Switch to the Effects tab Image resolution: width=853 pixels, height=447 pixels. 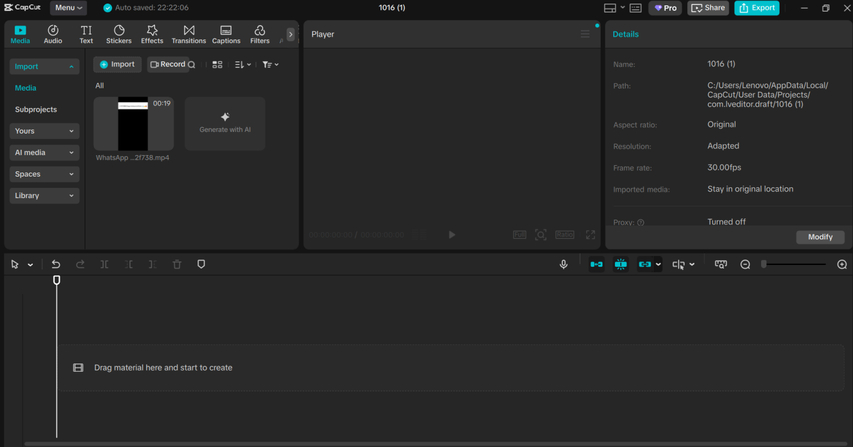pos(152,34)
